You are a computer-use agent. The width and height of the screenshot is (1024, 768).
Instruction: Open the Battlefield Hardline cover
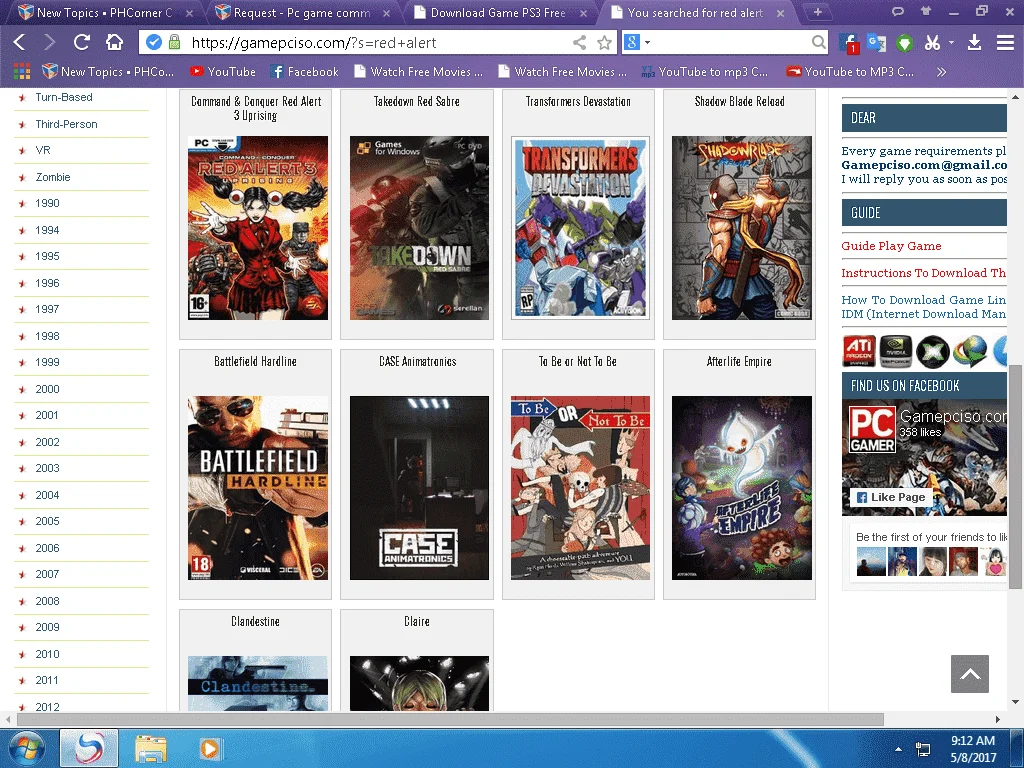pos(258,488)
